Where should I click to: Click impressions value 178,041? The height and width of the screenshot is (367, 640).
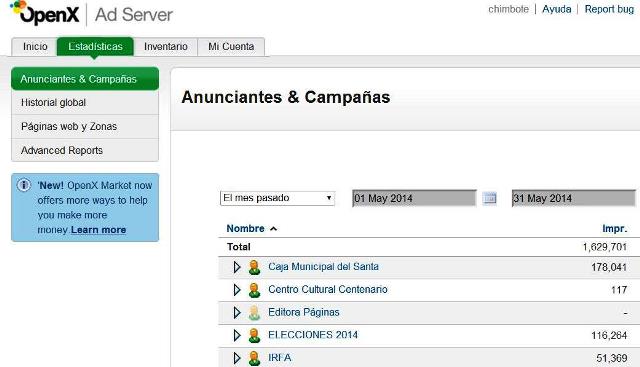click(609, 267)
